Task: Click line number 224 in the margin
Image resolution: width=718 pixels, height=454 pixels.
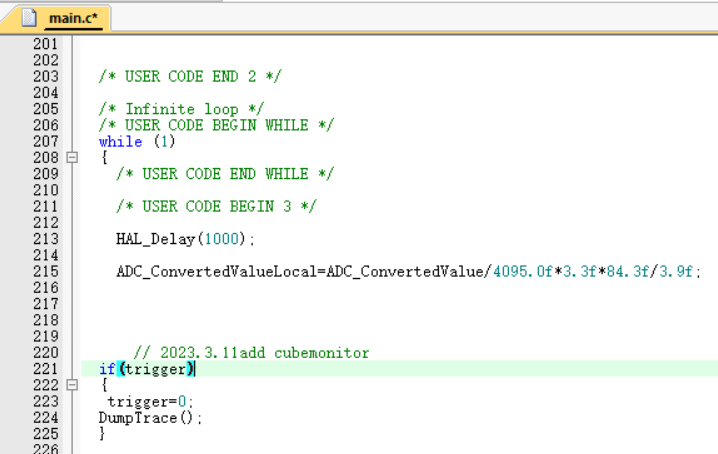Action: click(x=46, y=418)
